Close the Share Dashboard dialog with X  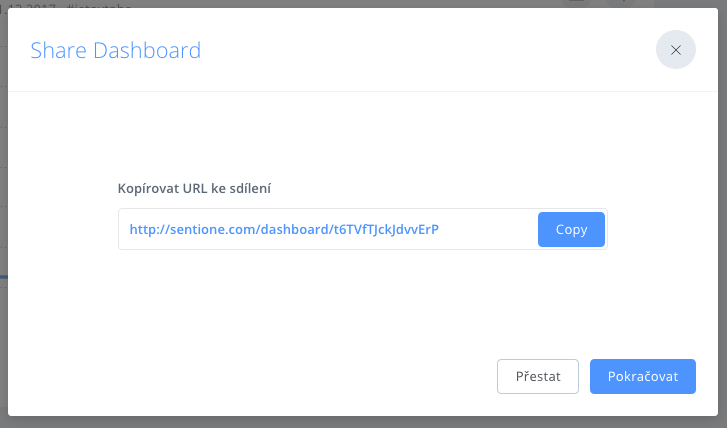676,50
